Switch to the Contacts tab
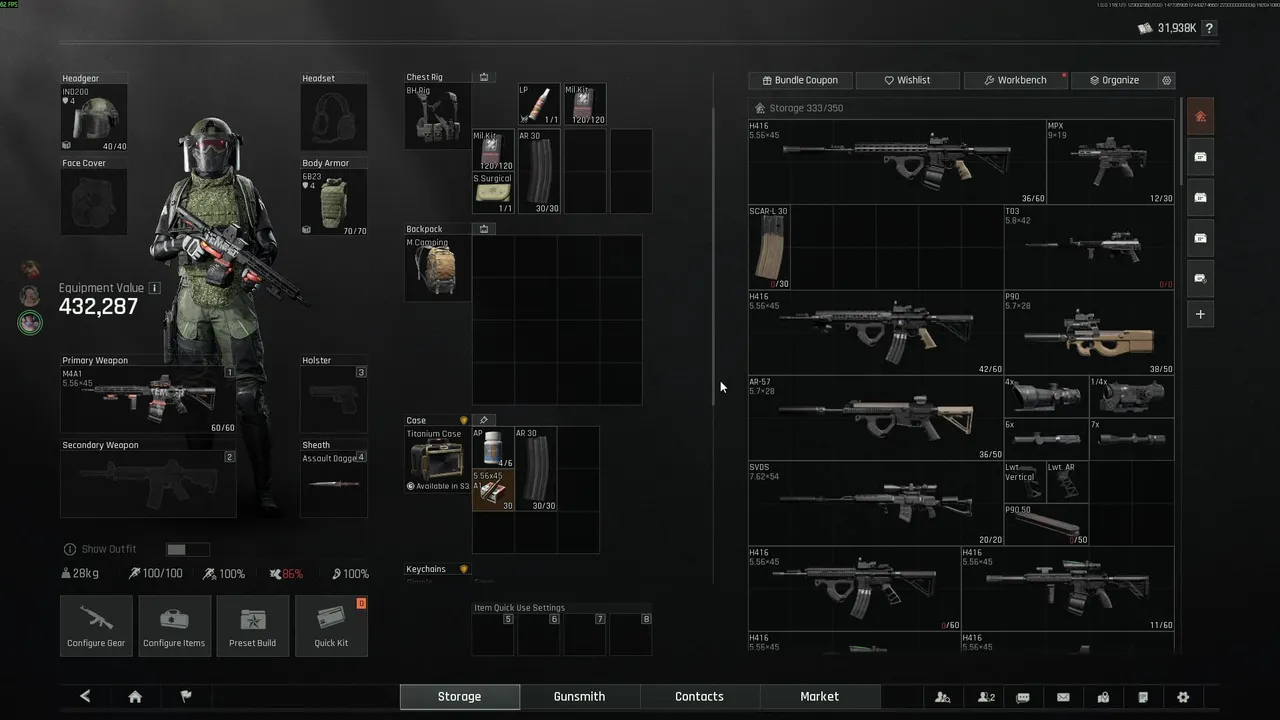Screen dimensions: 1280x720 [699, 696]
